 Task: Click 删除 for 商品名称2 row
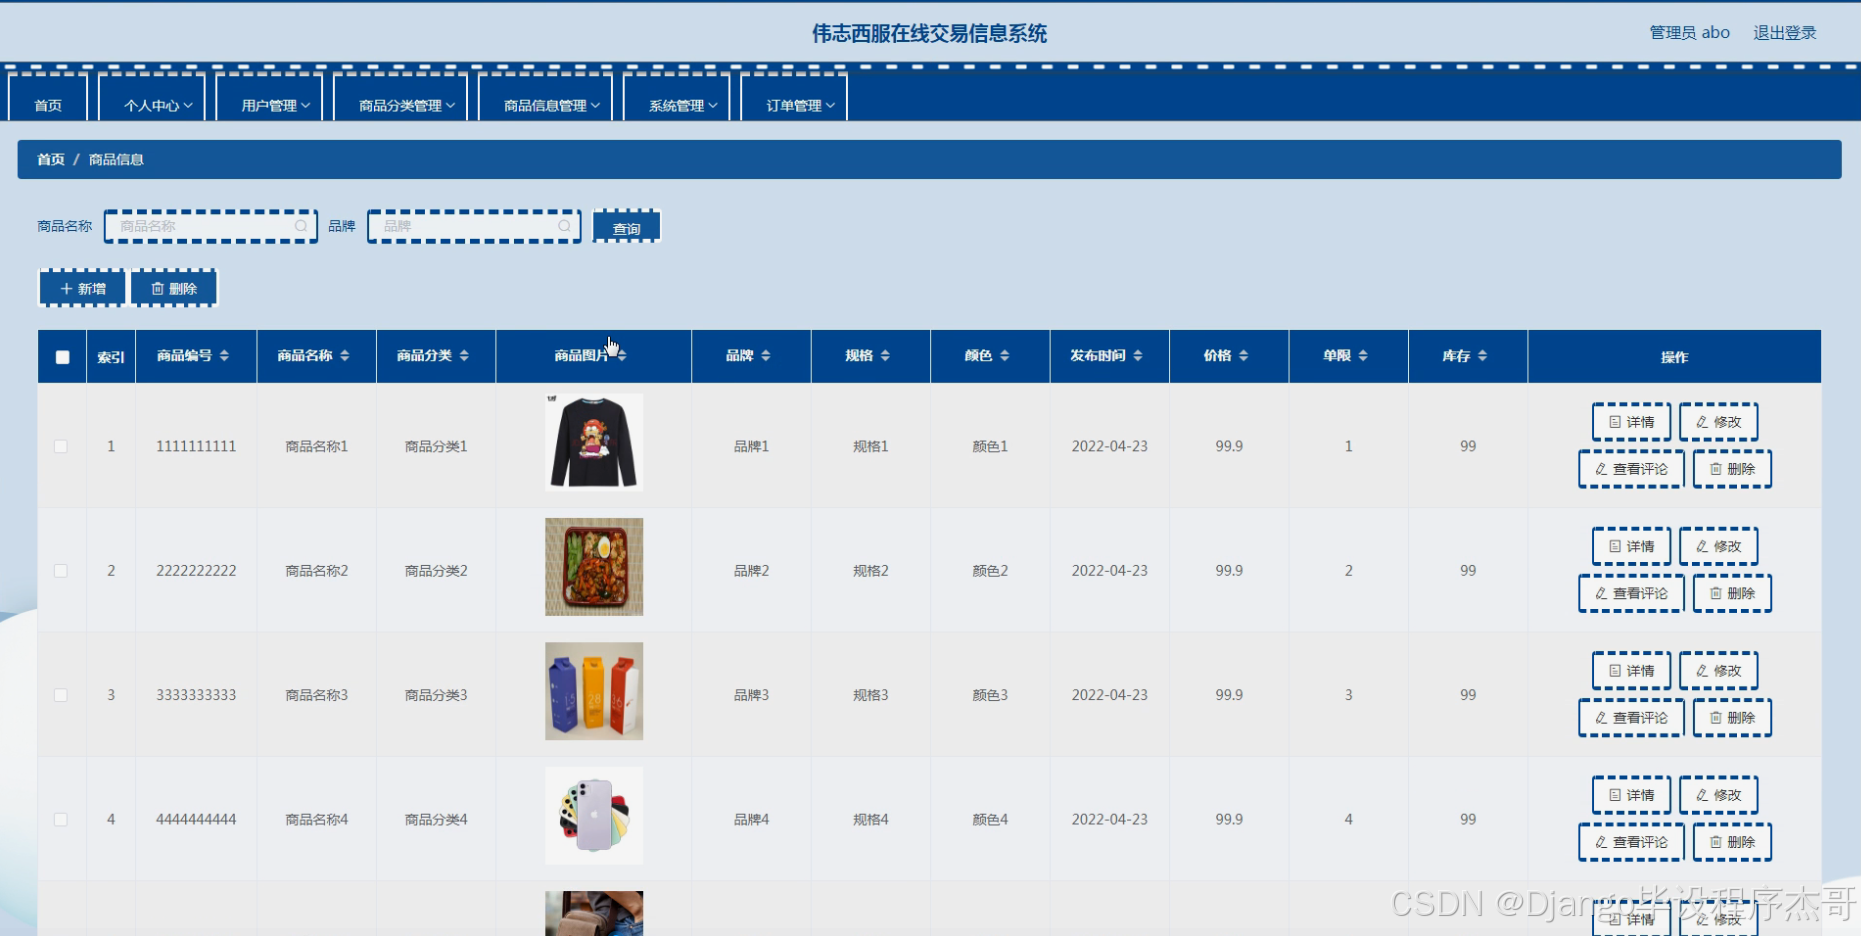tap(1732, 593)
